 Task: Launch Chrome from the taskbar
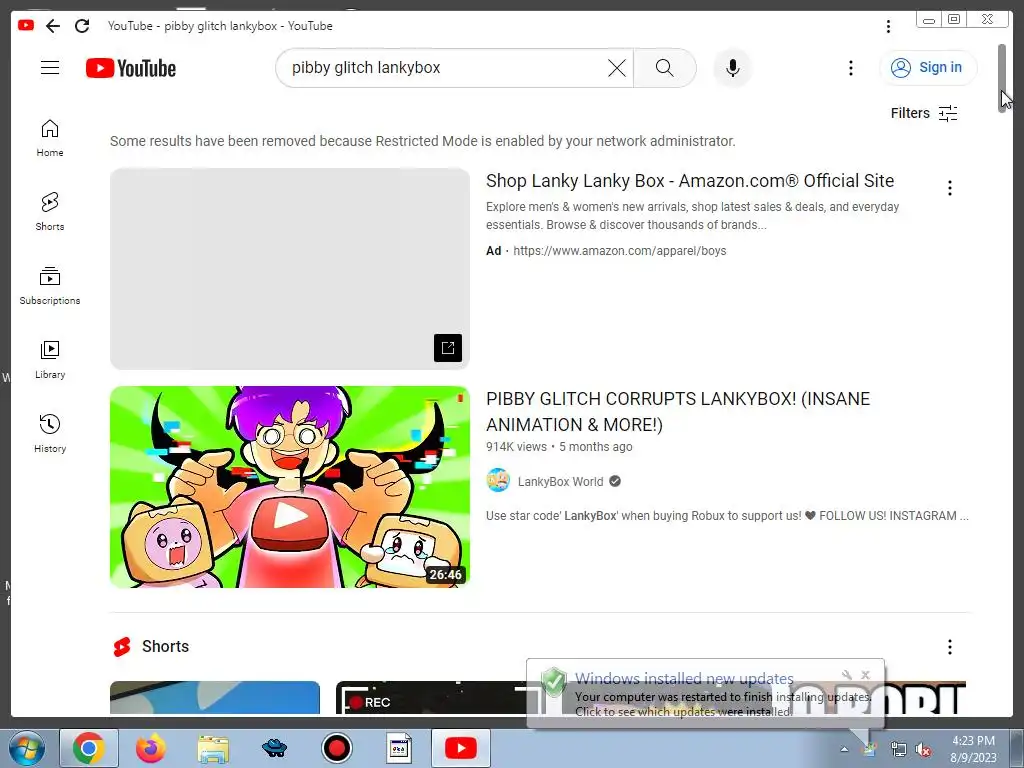pyautogui.click(x=89, y=748)
